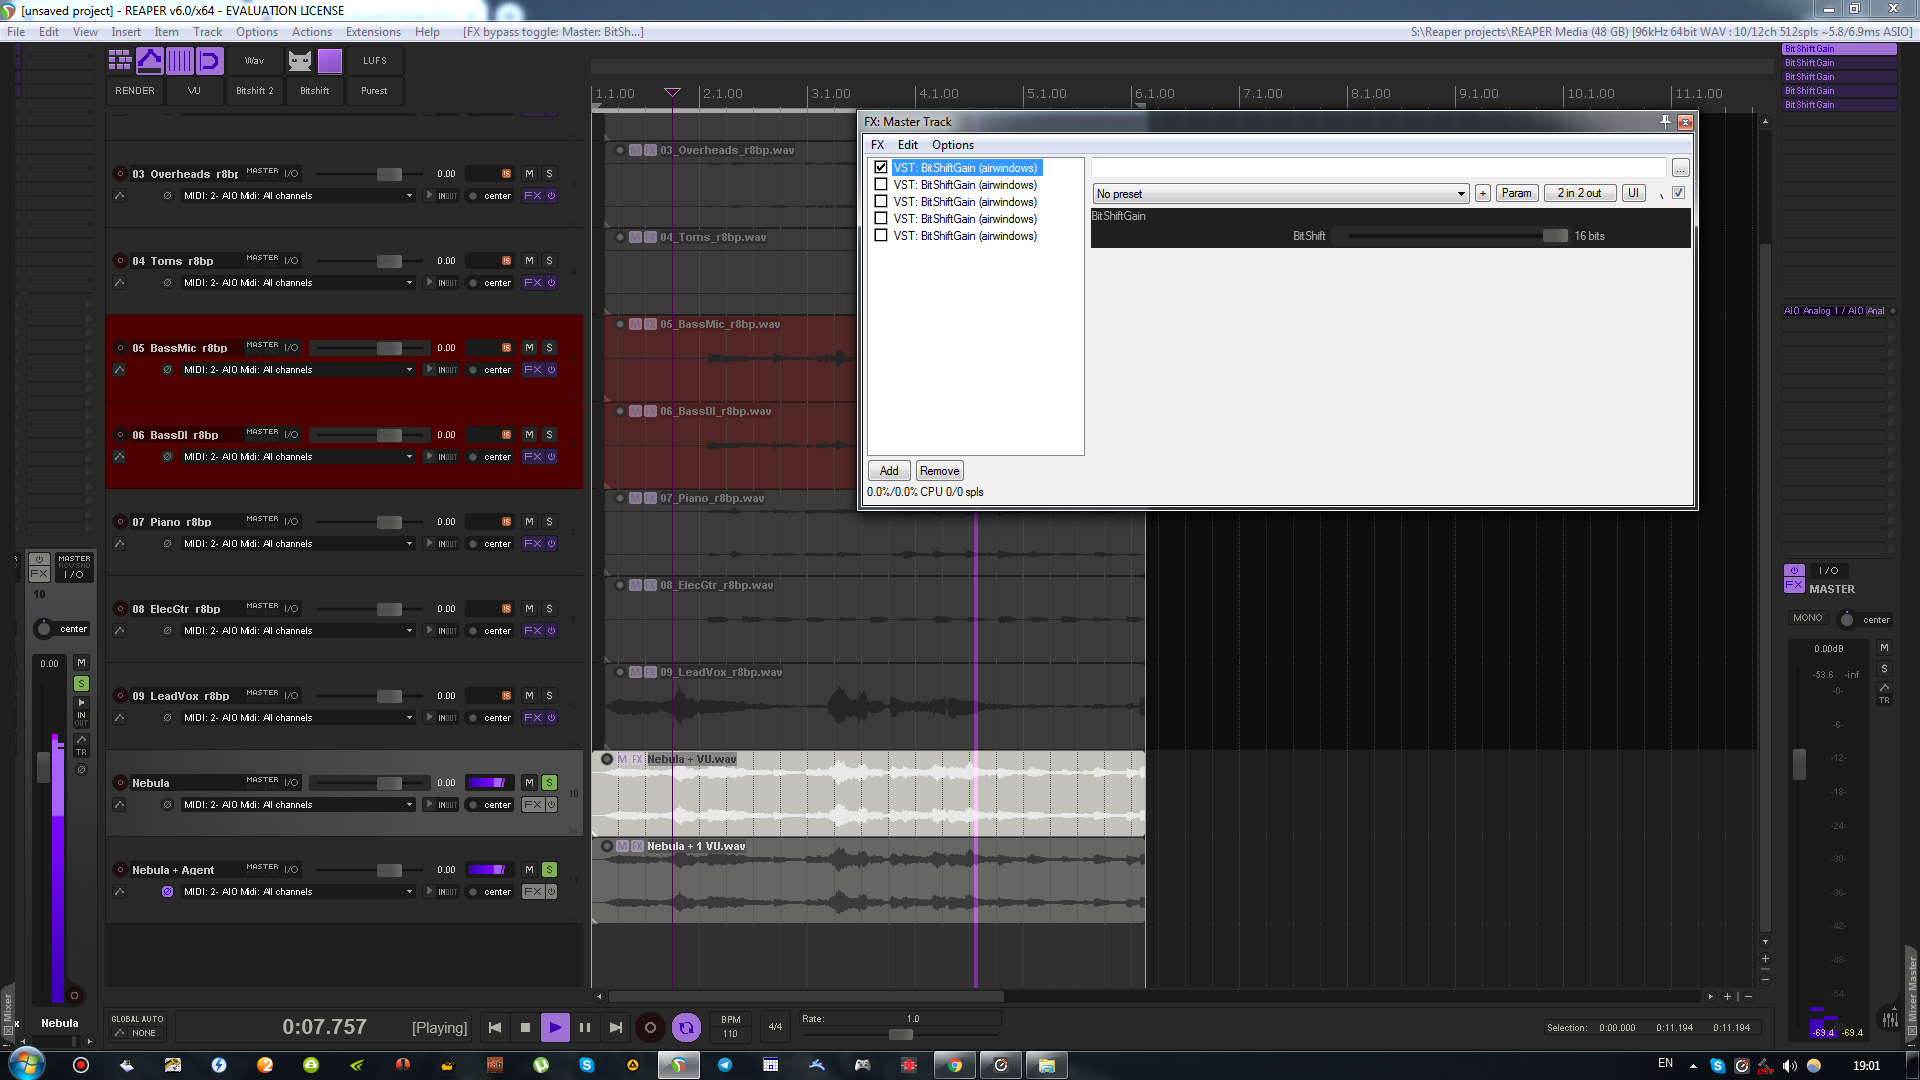Viewport: 1920px width, 1080px height.
Task: Unsolo the Nebula track
Action: click(x=549, y=783)
